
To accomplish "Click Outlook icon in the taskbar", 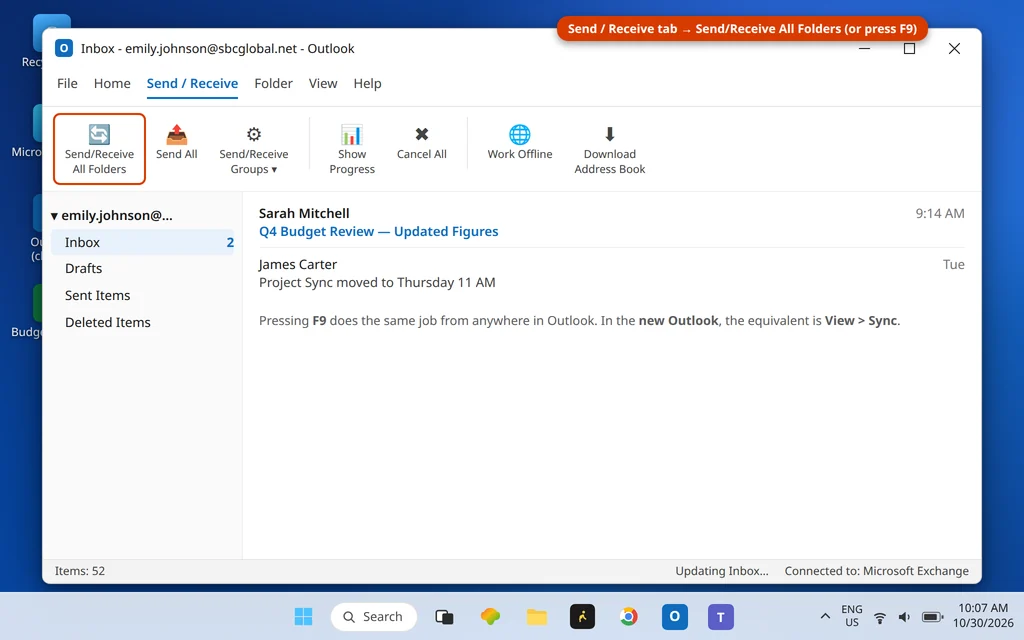I will pos(675,616).
